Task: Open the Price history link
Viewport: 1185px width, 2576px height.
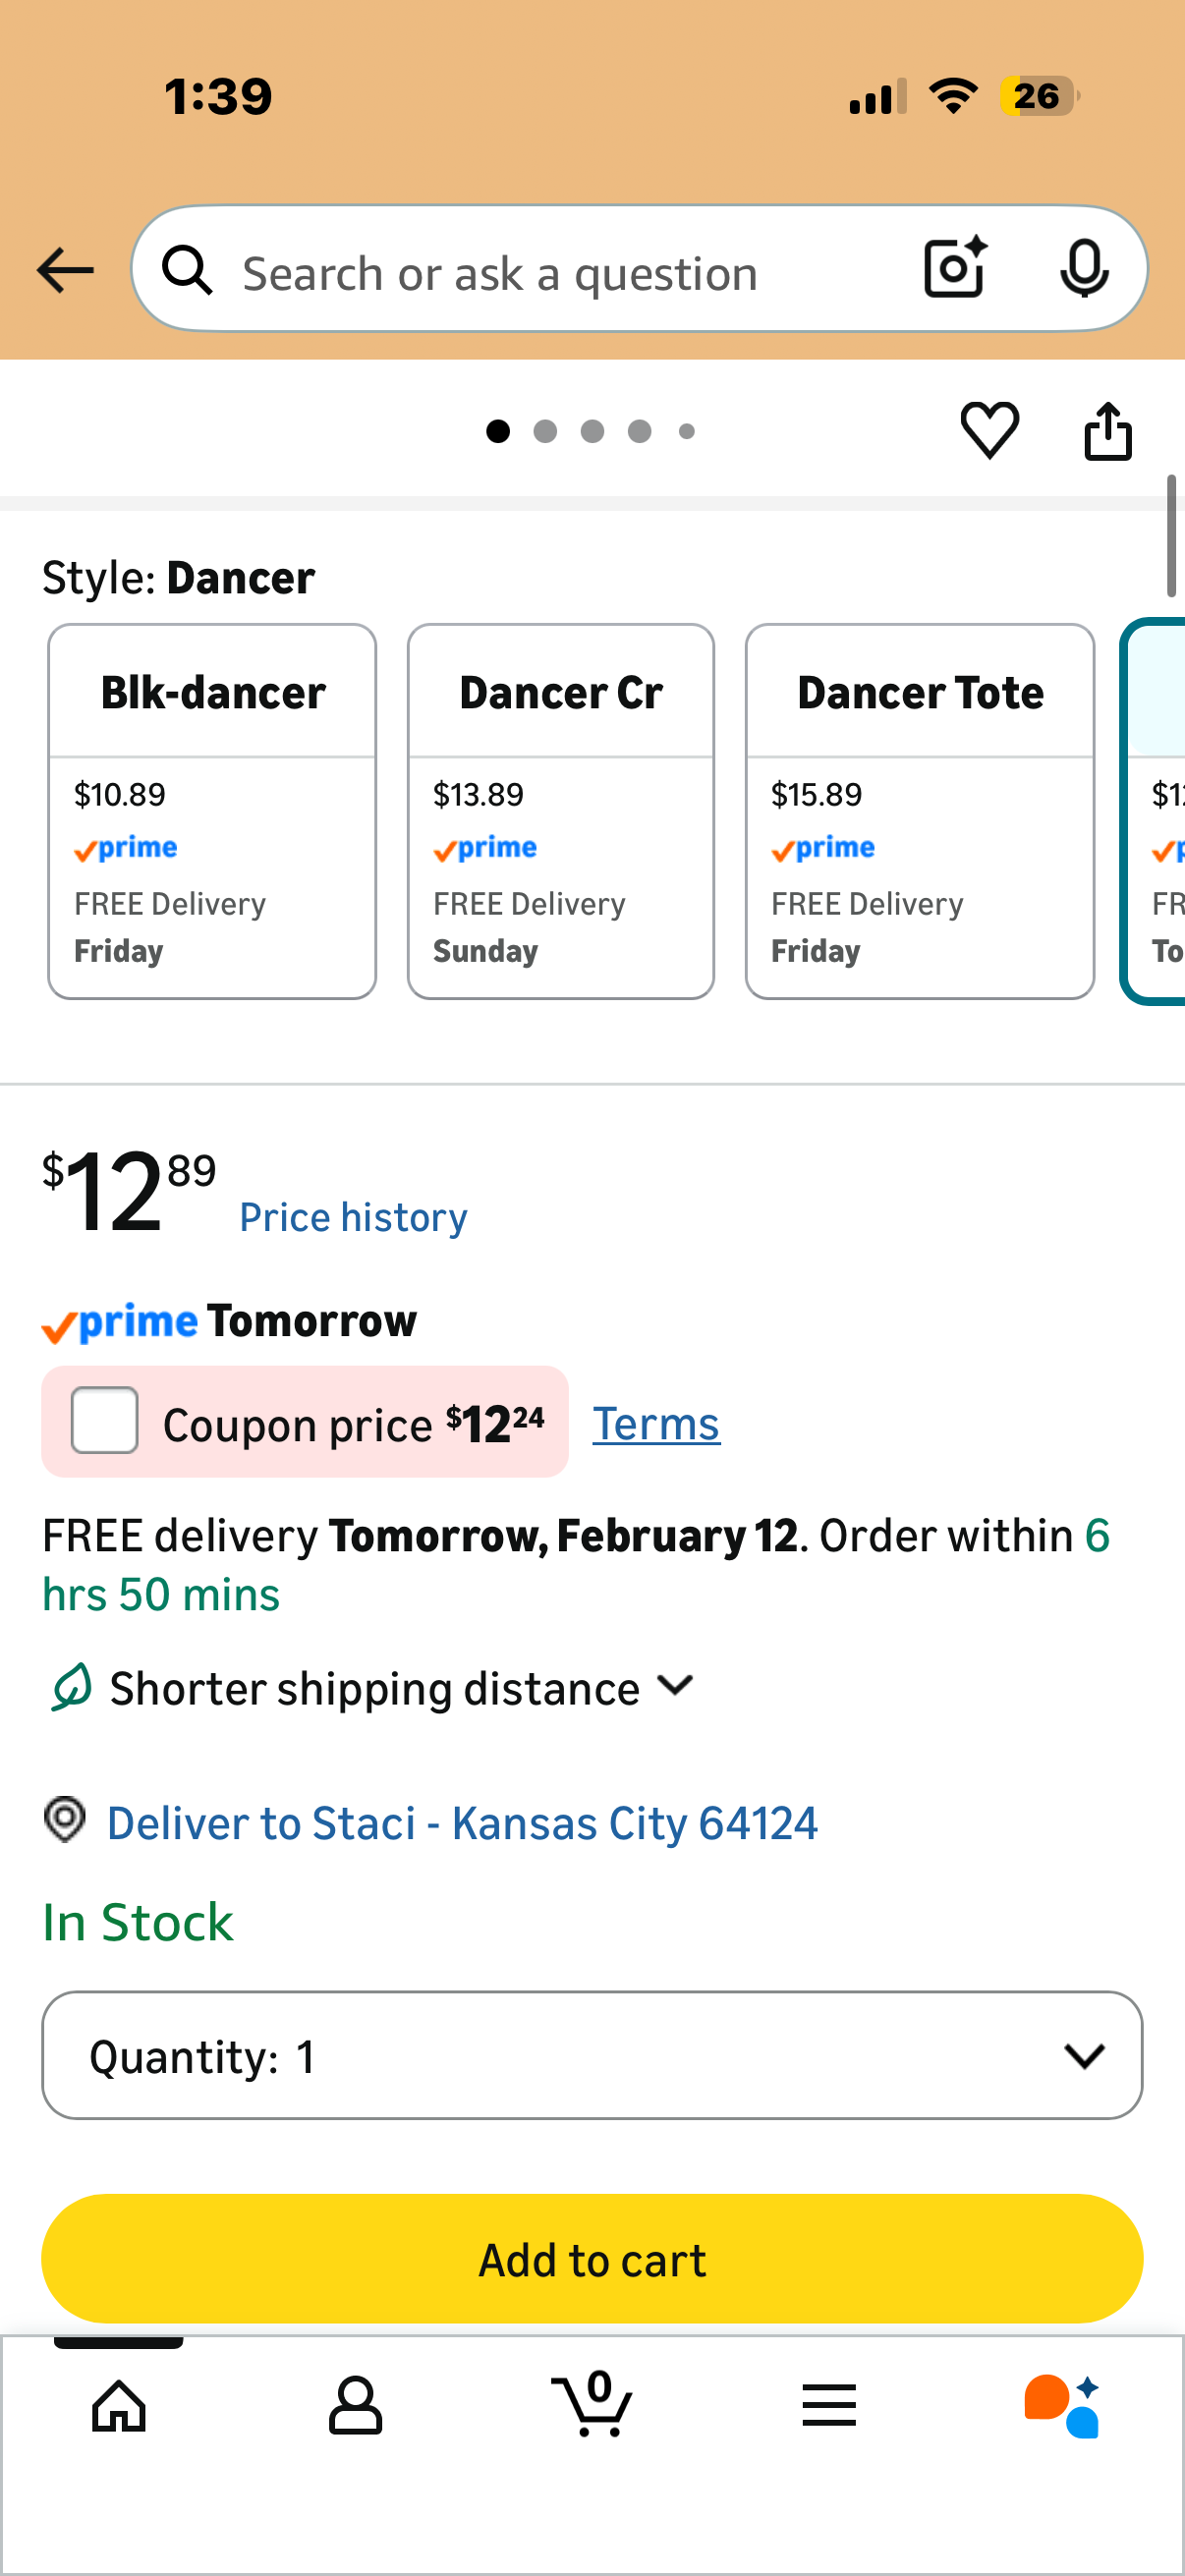Action: click(x=353, y=1217)
